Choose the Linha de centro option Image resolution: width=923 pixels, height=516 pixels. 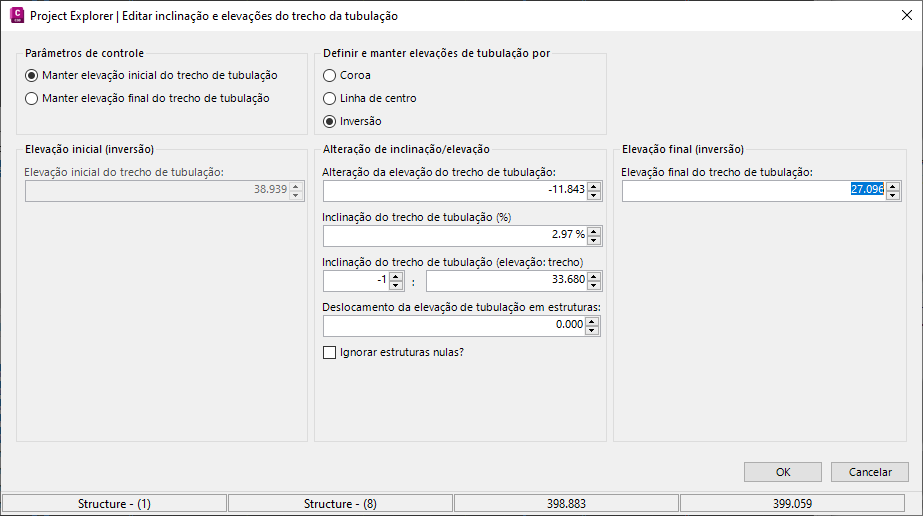(330, 98)
